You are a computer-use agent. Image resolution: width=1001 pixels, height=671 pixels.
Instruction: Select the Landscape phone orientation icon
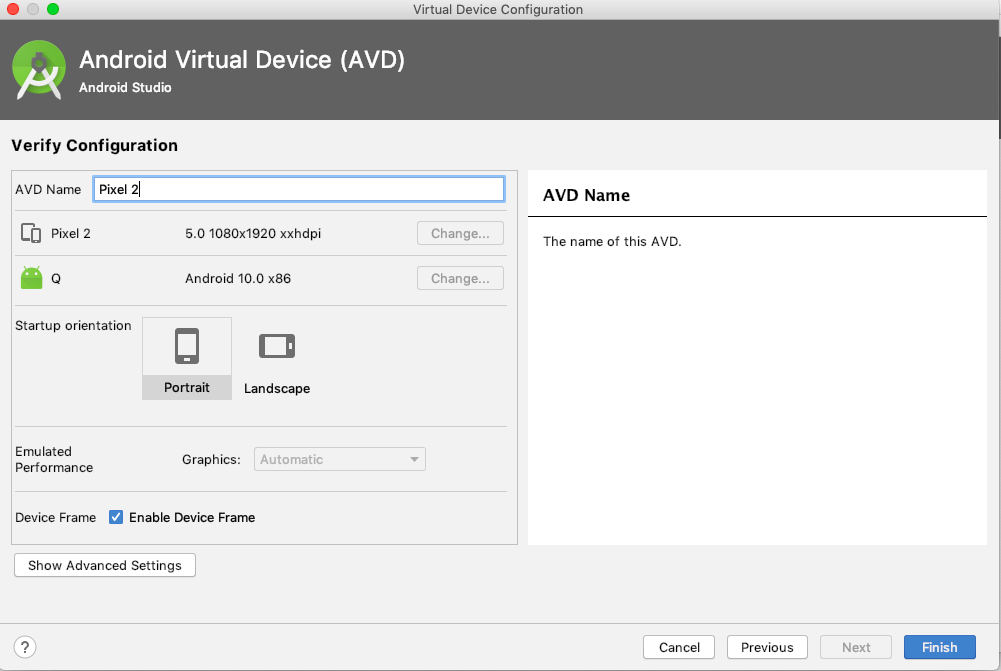point(276,346)
